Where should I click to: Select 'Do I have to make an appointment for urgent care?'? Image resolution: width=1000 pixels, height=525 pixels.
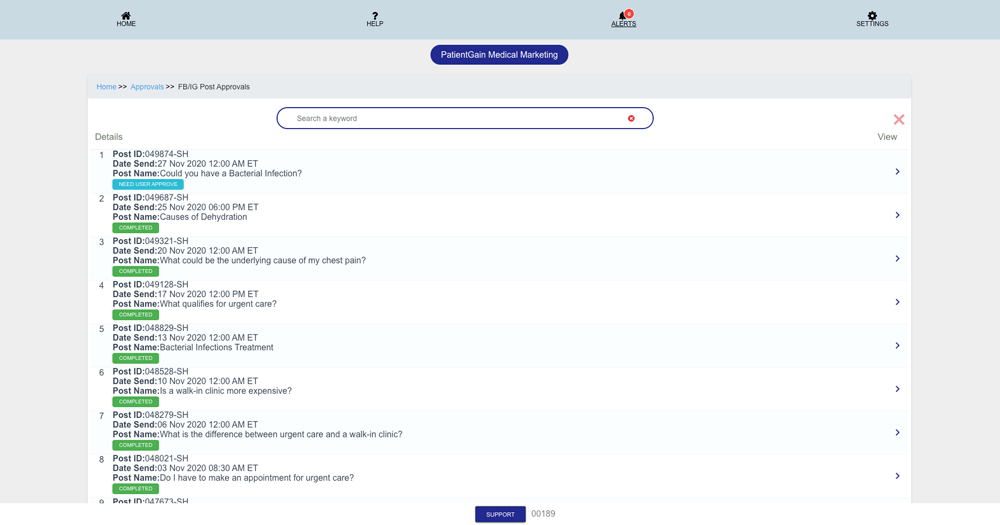(x=256, y=478)
